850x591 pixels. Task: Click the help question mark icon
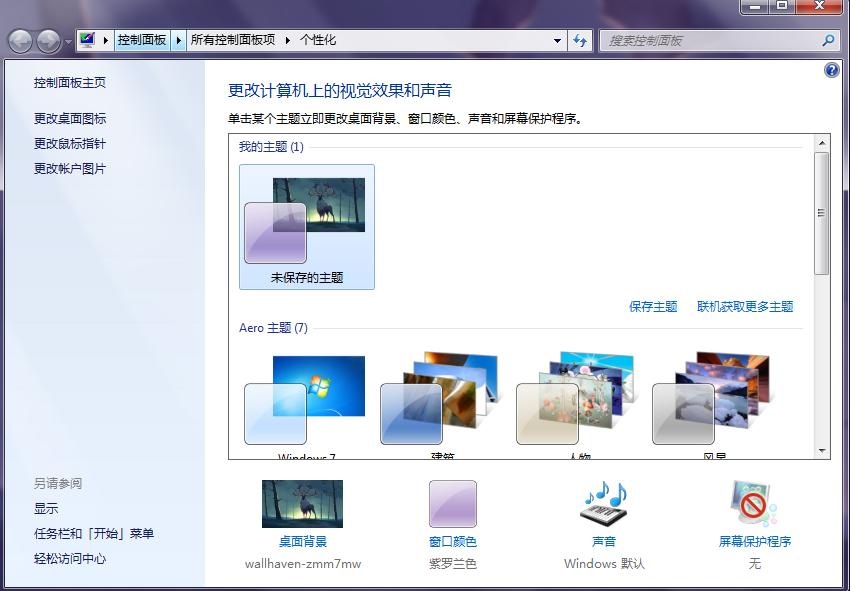pos(829,69)
